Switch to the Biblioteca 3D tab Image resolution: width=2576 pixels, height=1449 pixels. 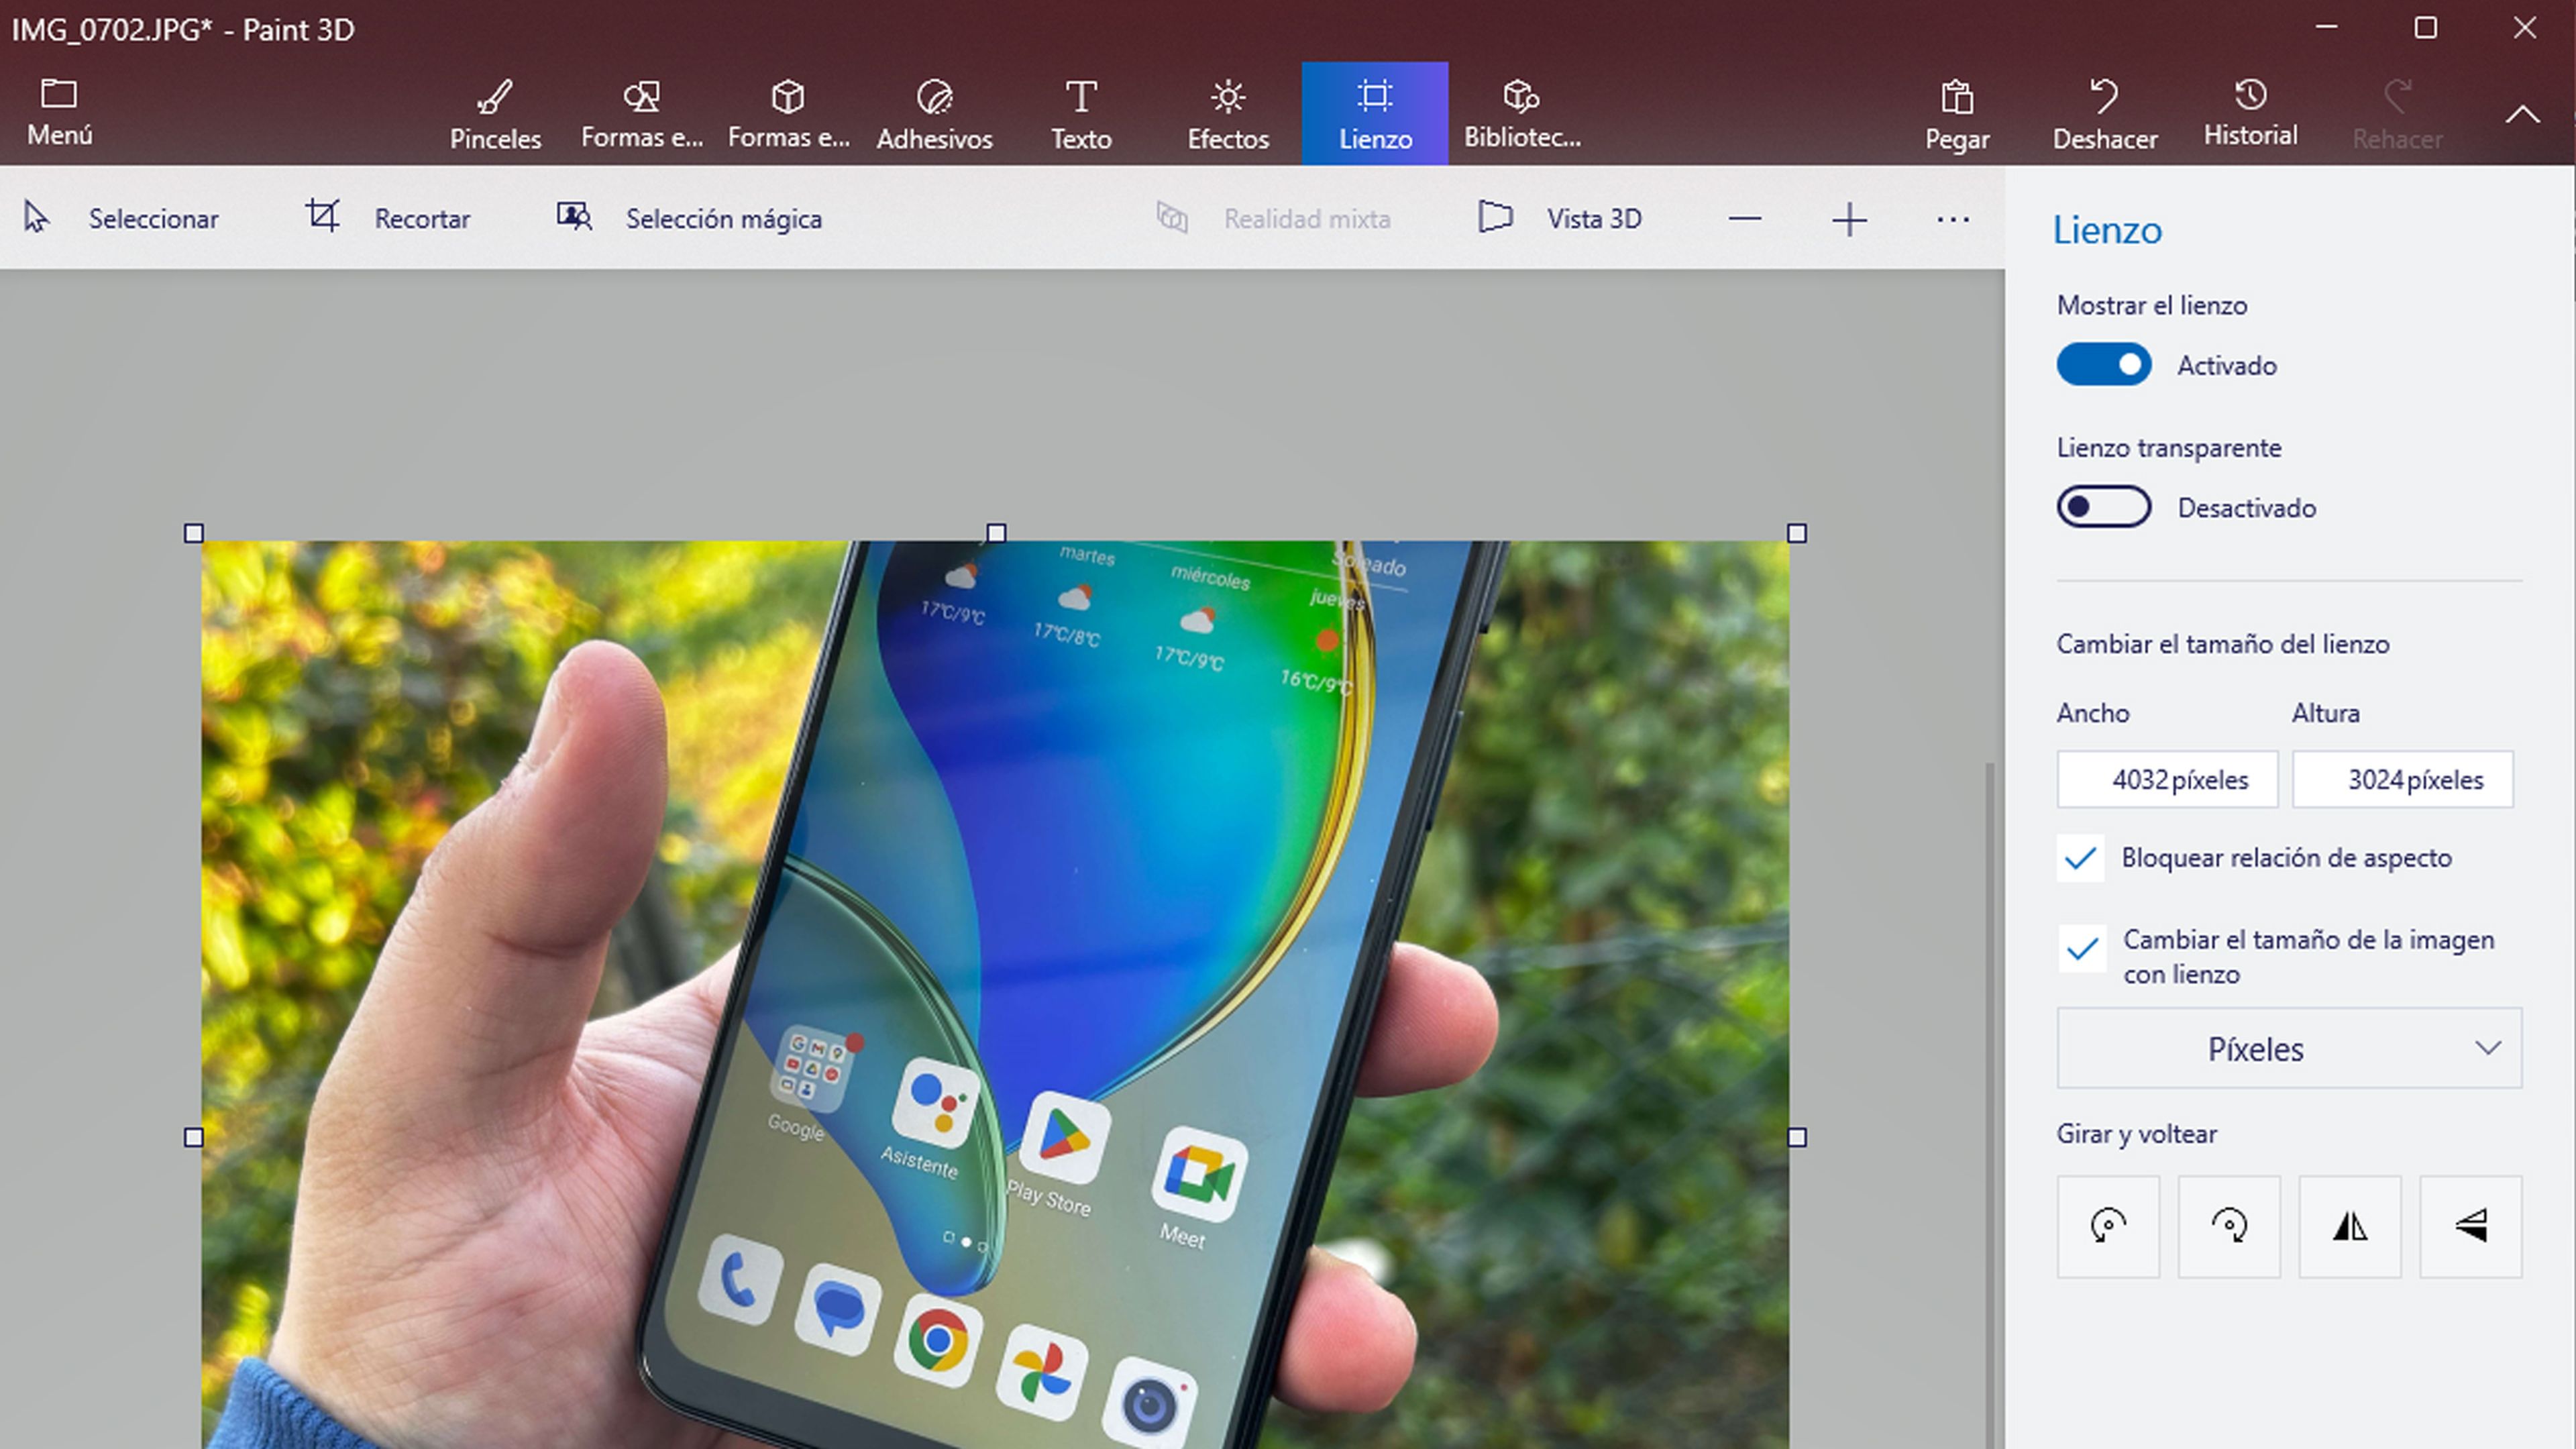(x=1521, y=114)
